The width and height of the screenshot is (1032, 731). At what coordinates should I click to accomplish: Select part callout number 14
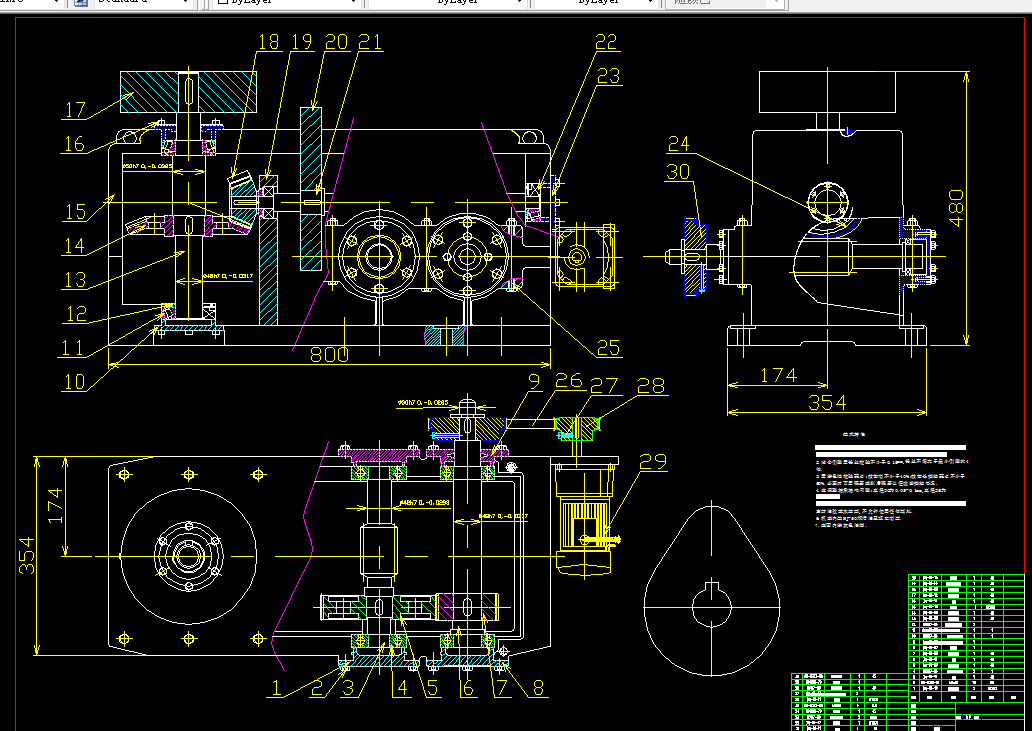click(x=74, y=245)
